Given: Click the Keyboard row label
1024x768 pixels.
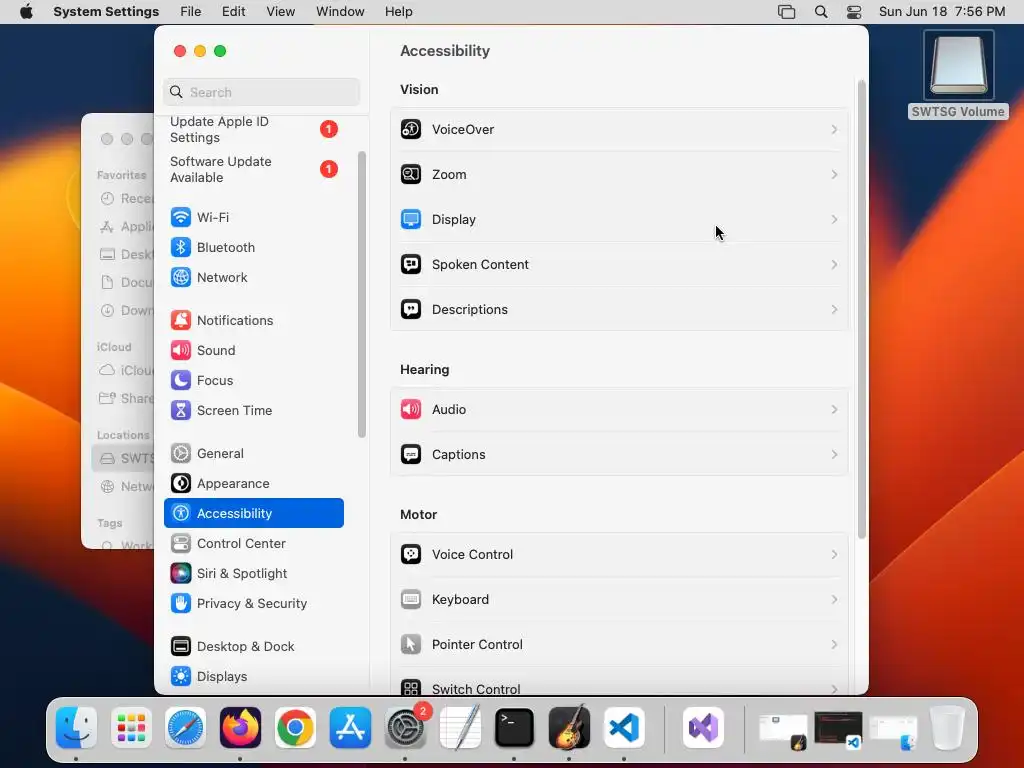Looking at the screenshot, I should coord(460,600).
